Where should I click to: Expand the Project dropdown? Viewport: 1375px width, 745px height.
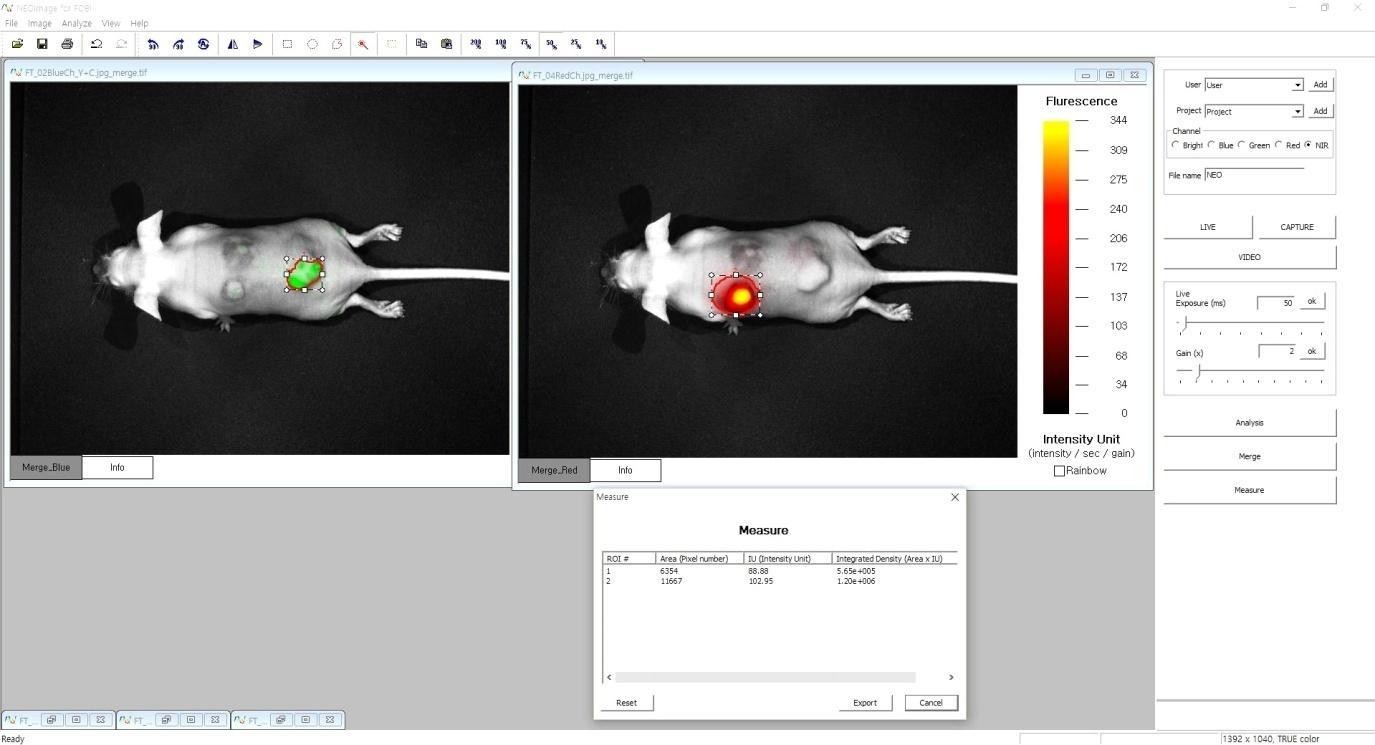tap(1297, 111)
